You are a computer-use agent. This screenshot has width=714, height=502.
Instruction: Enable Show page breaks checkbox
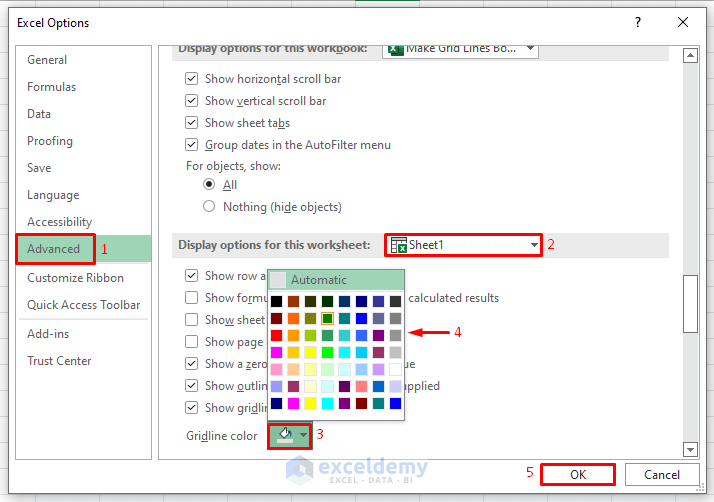pyautogui.click(x=191, y=341)
